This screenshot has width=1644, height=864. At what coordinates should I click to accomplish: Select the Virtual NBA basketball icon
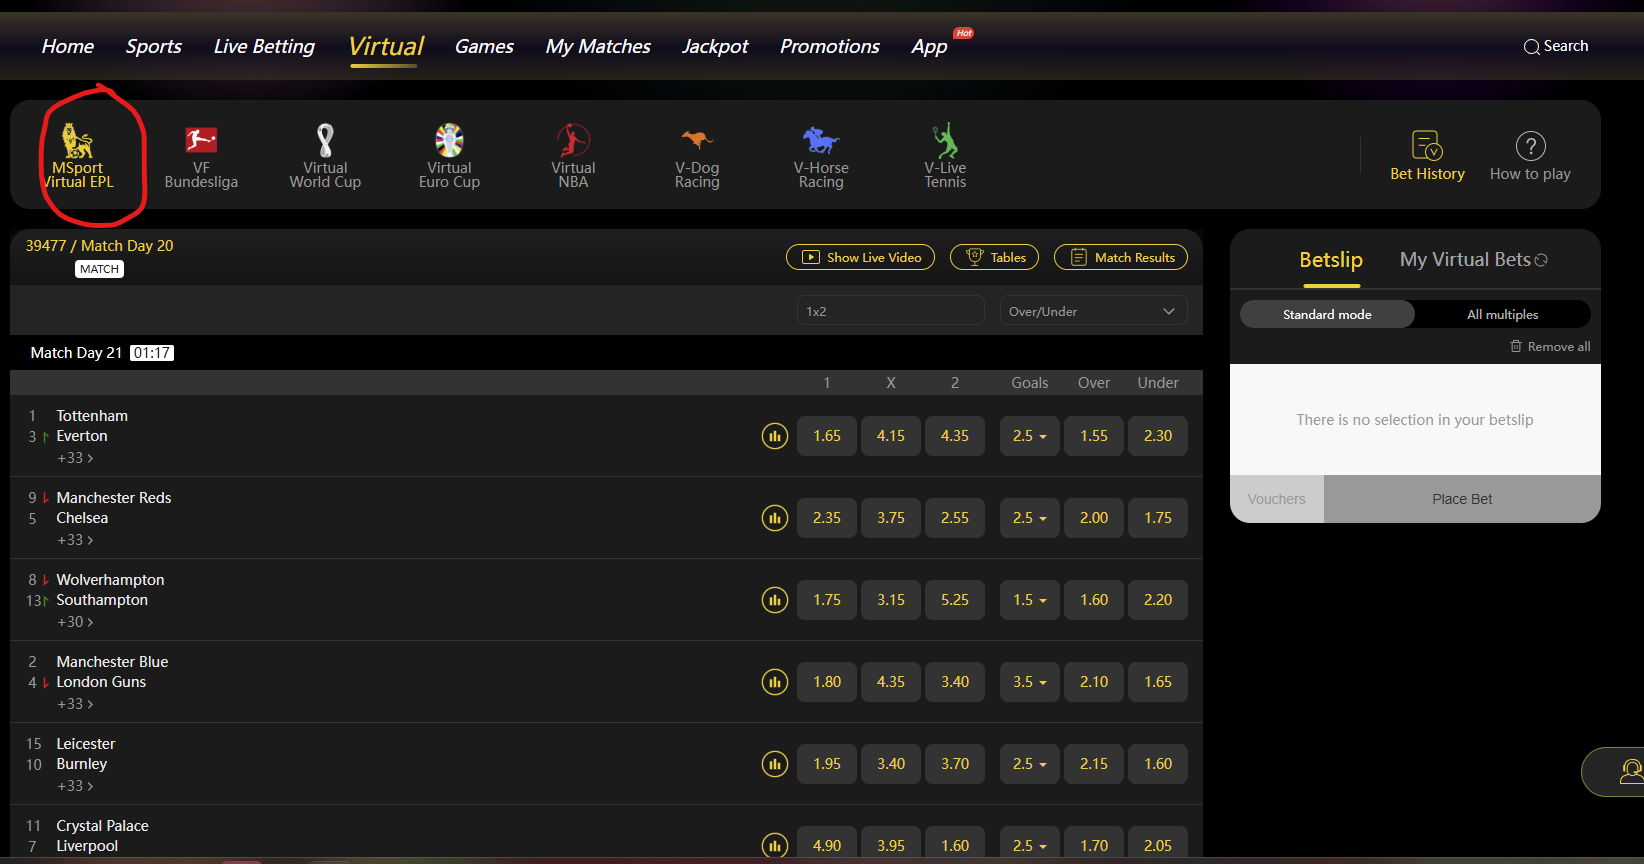[573, 142]
